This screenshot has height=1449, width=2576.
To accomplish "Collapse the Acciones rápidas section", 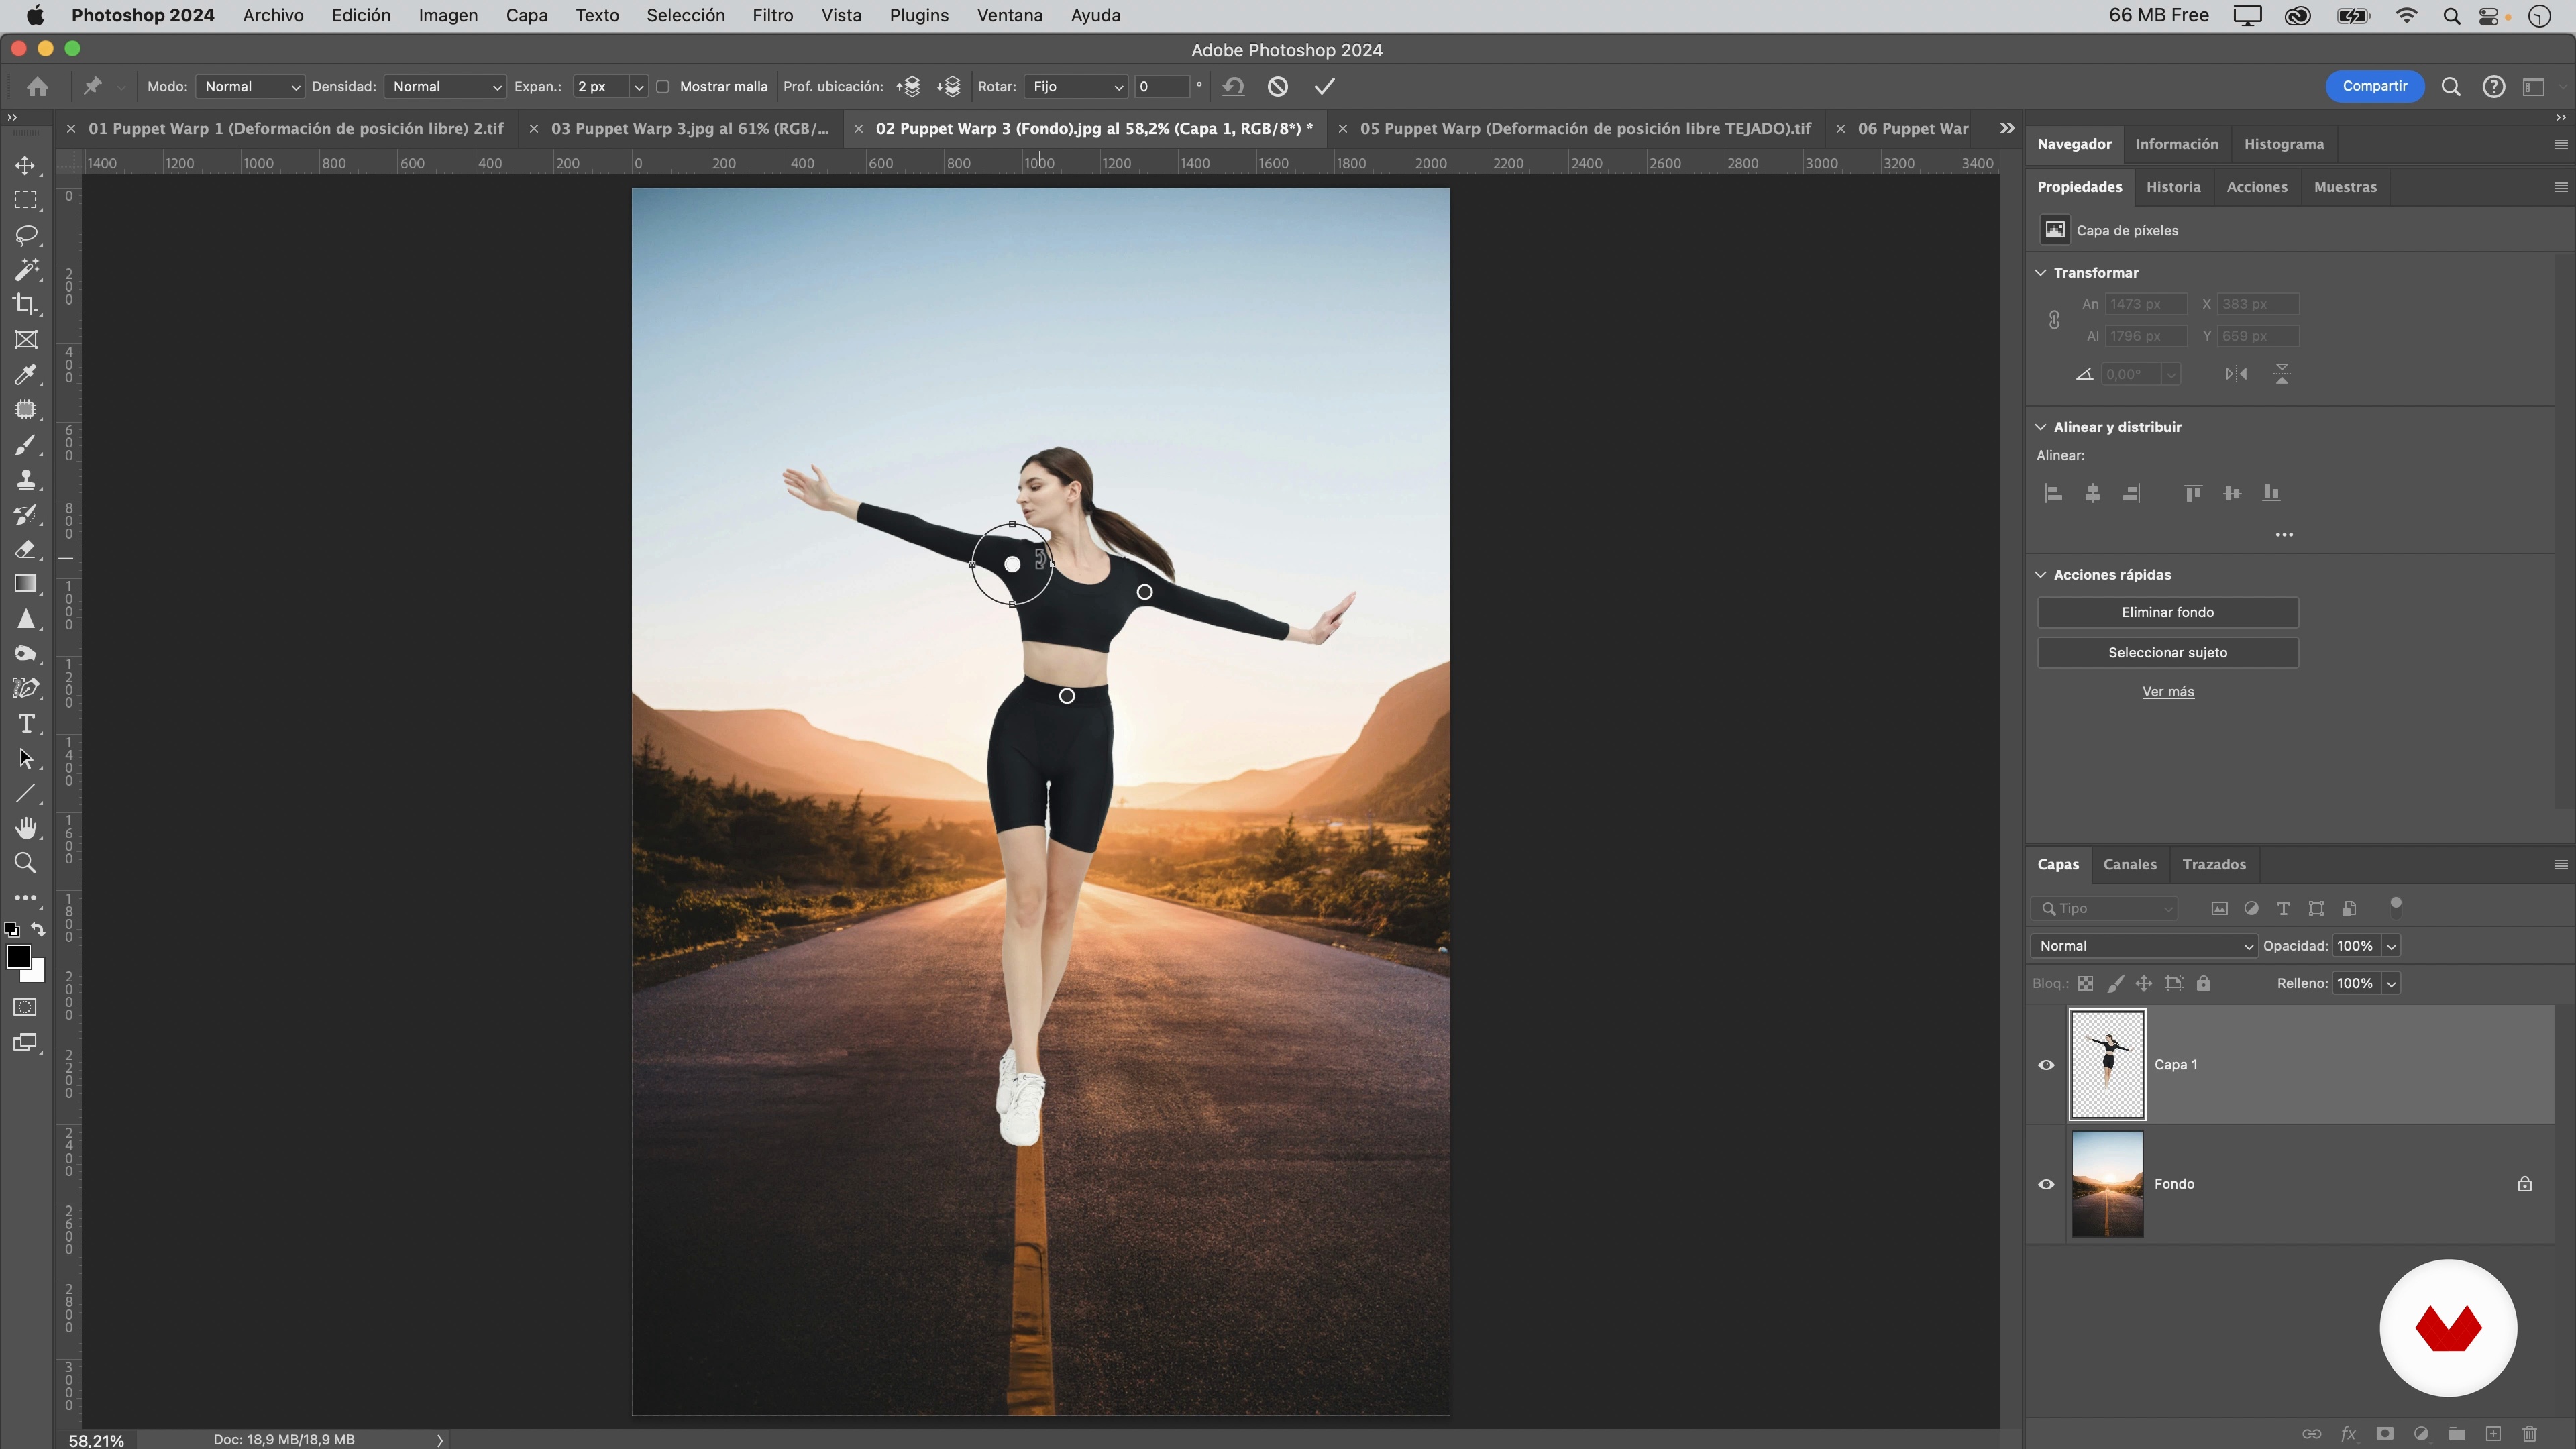I will point(2041,575).
